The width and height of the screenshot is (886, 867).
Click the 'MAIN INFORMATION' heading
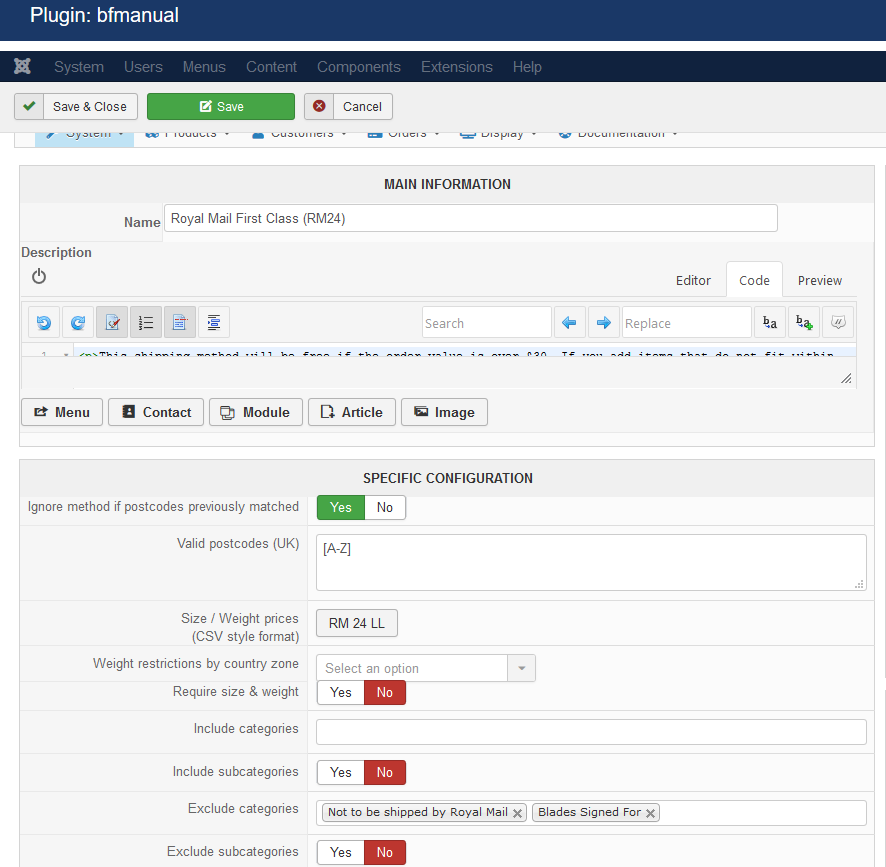coord(448,184)
